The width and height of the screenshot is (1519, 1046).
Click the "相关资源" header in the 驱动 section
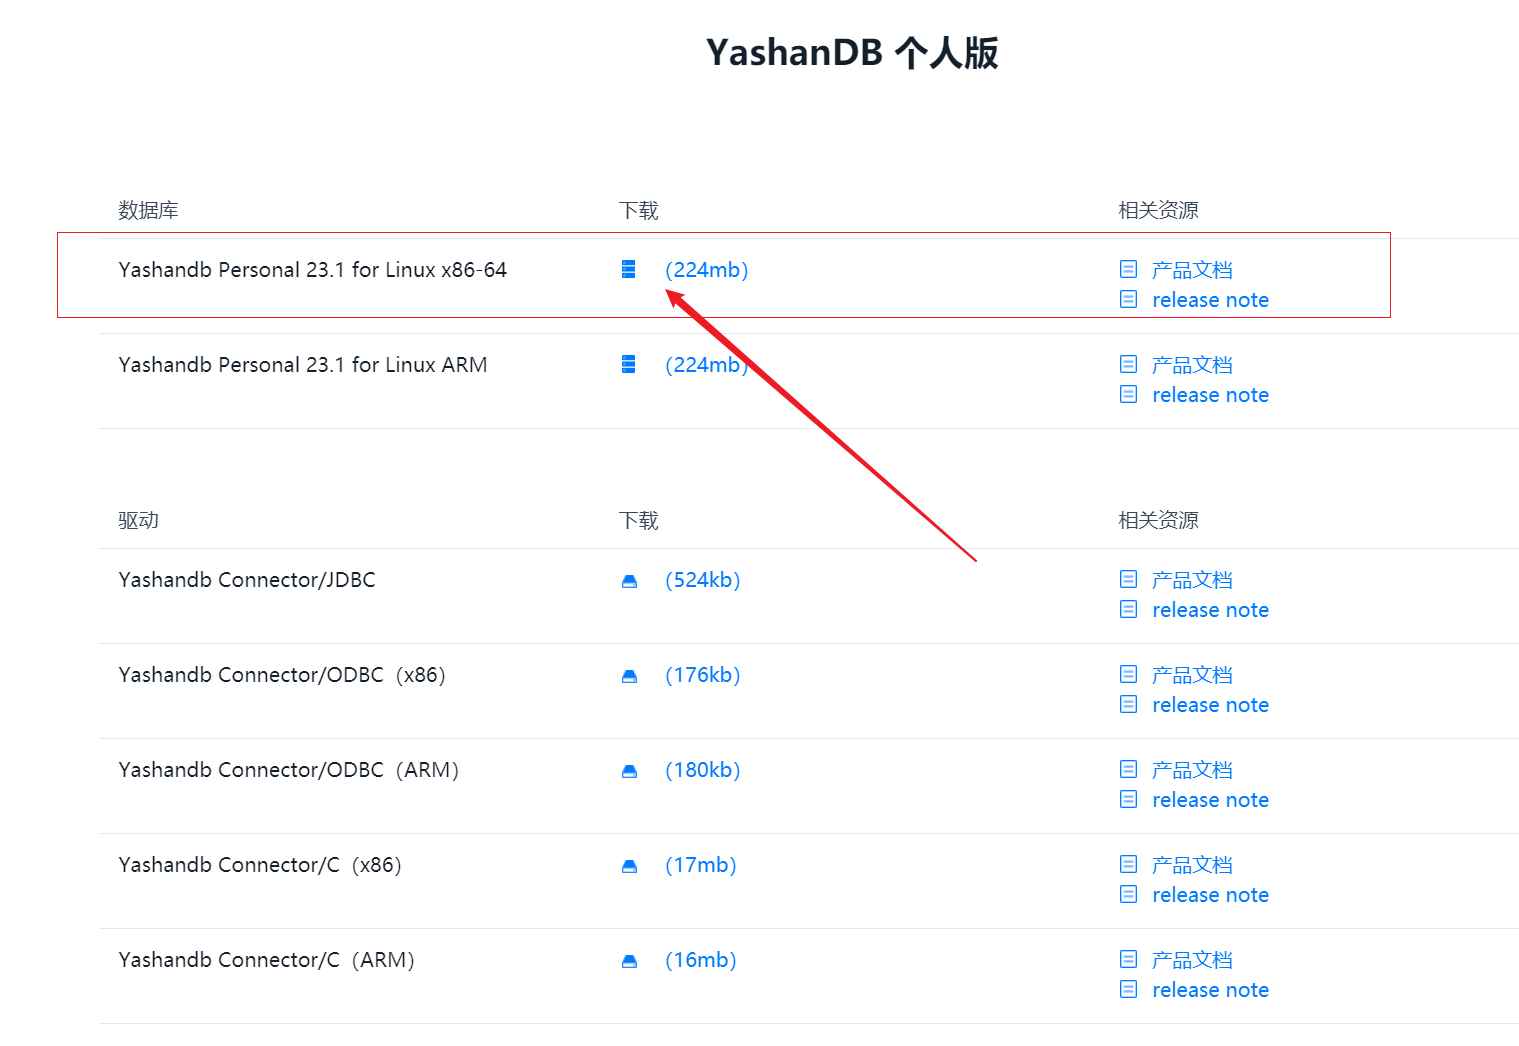click(1158, 520)
